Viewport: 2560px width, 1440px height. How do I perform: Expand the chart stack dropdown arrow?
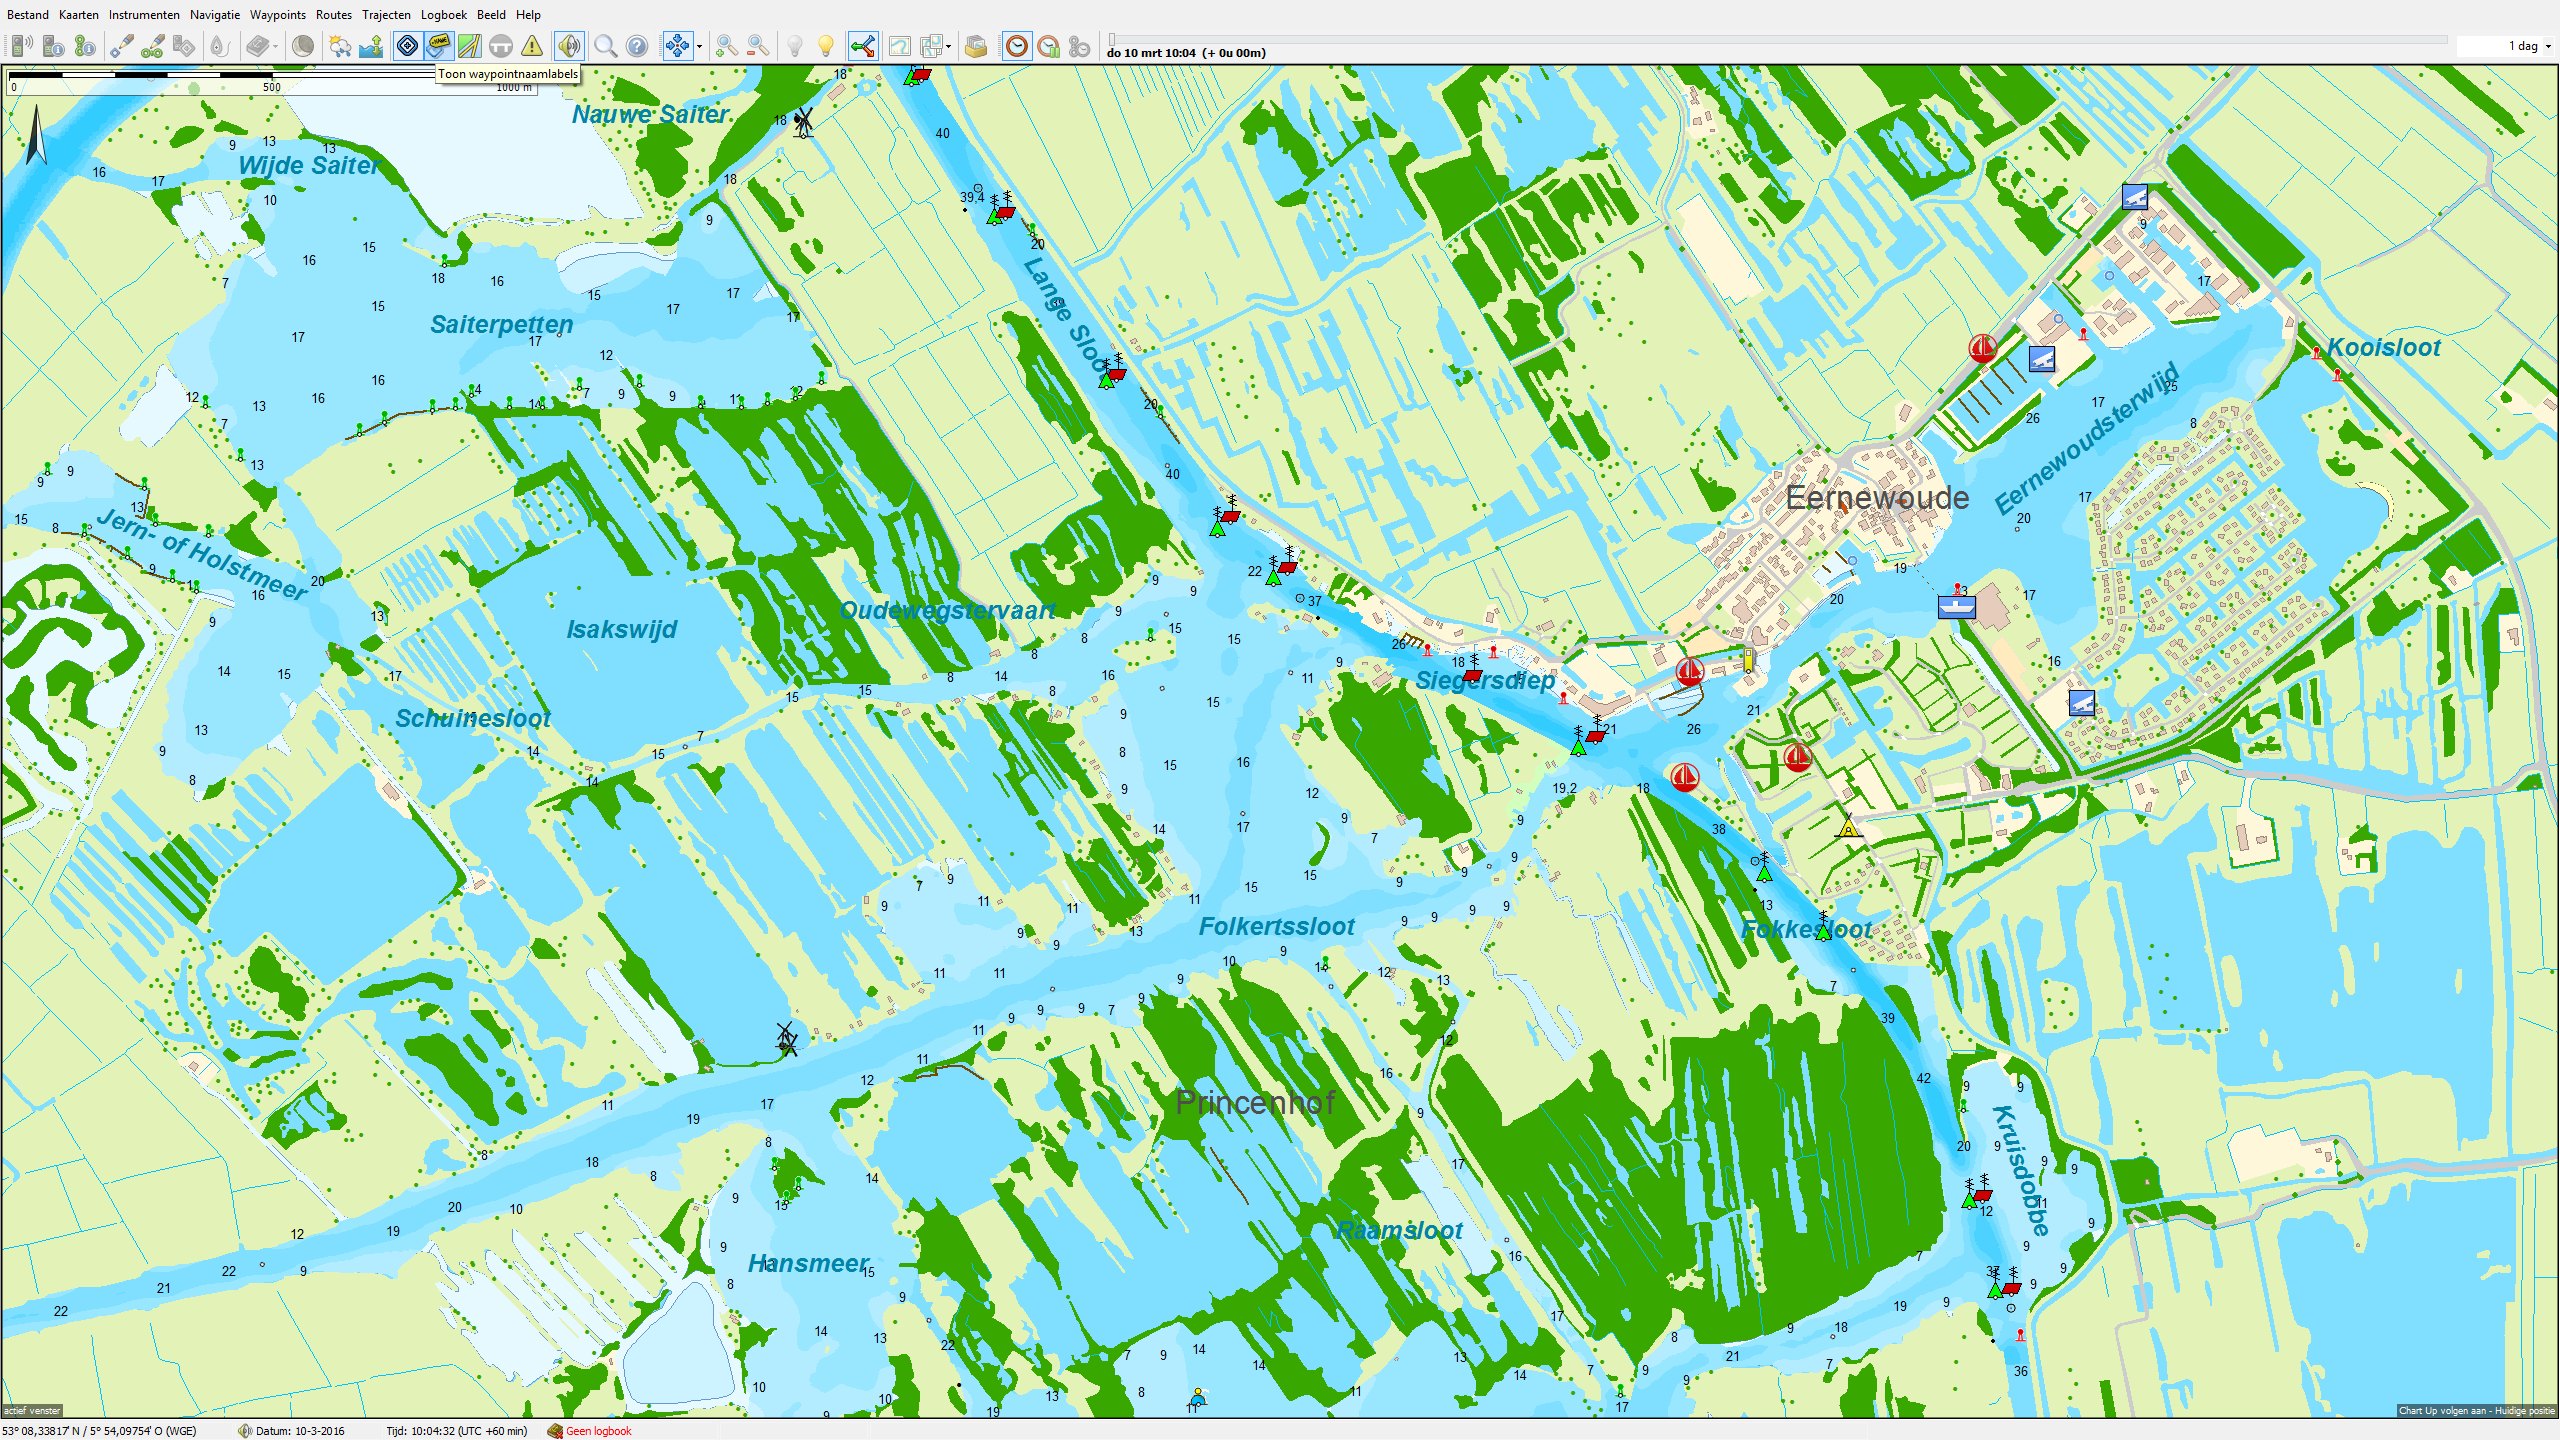pos(948,46)
